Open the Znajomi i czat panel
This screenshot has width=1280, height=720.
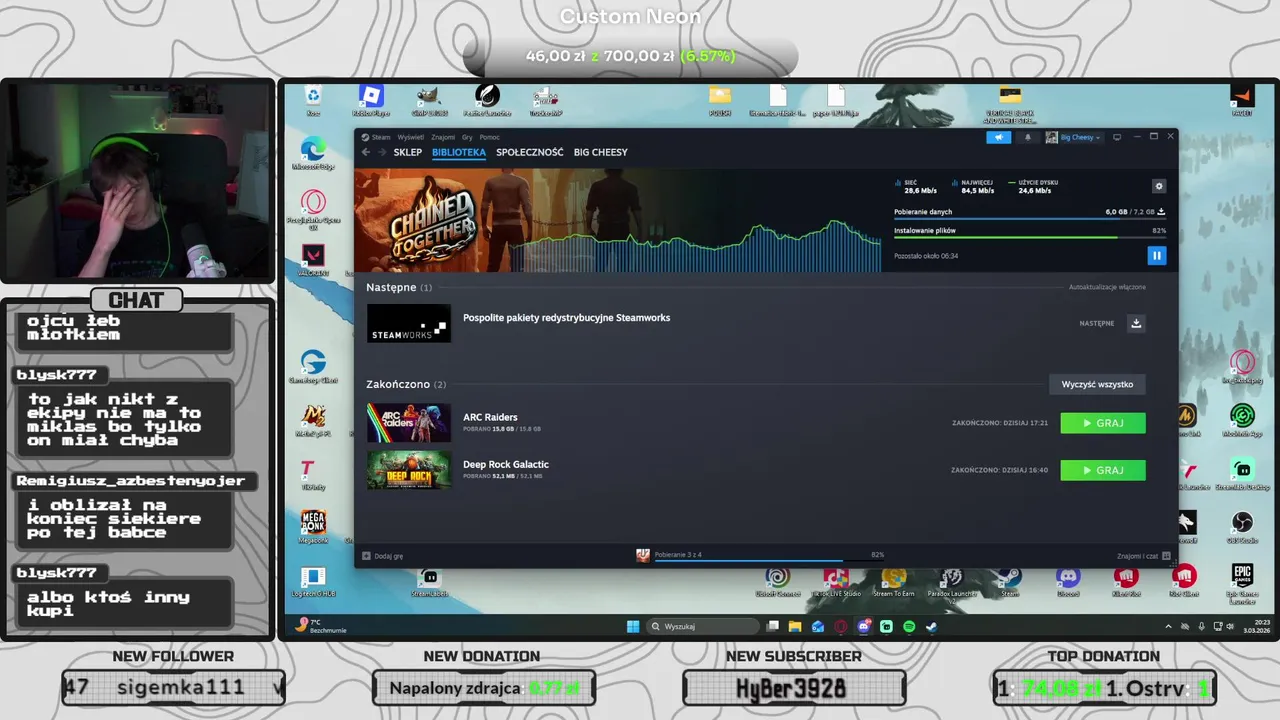point(1143,556)
